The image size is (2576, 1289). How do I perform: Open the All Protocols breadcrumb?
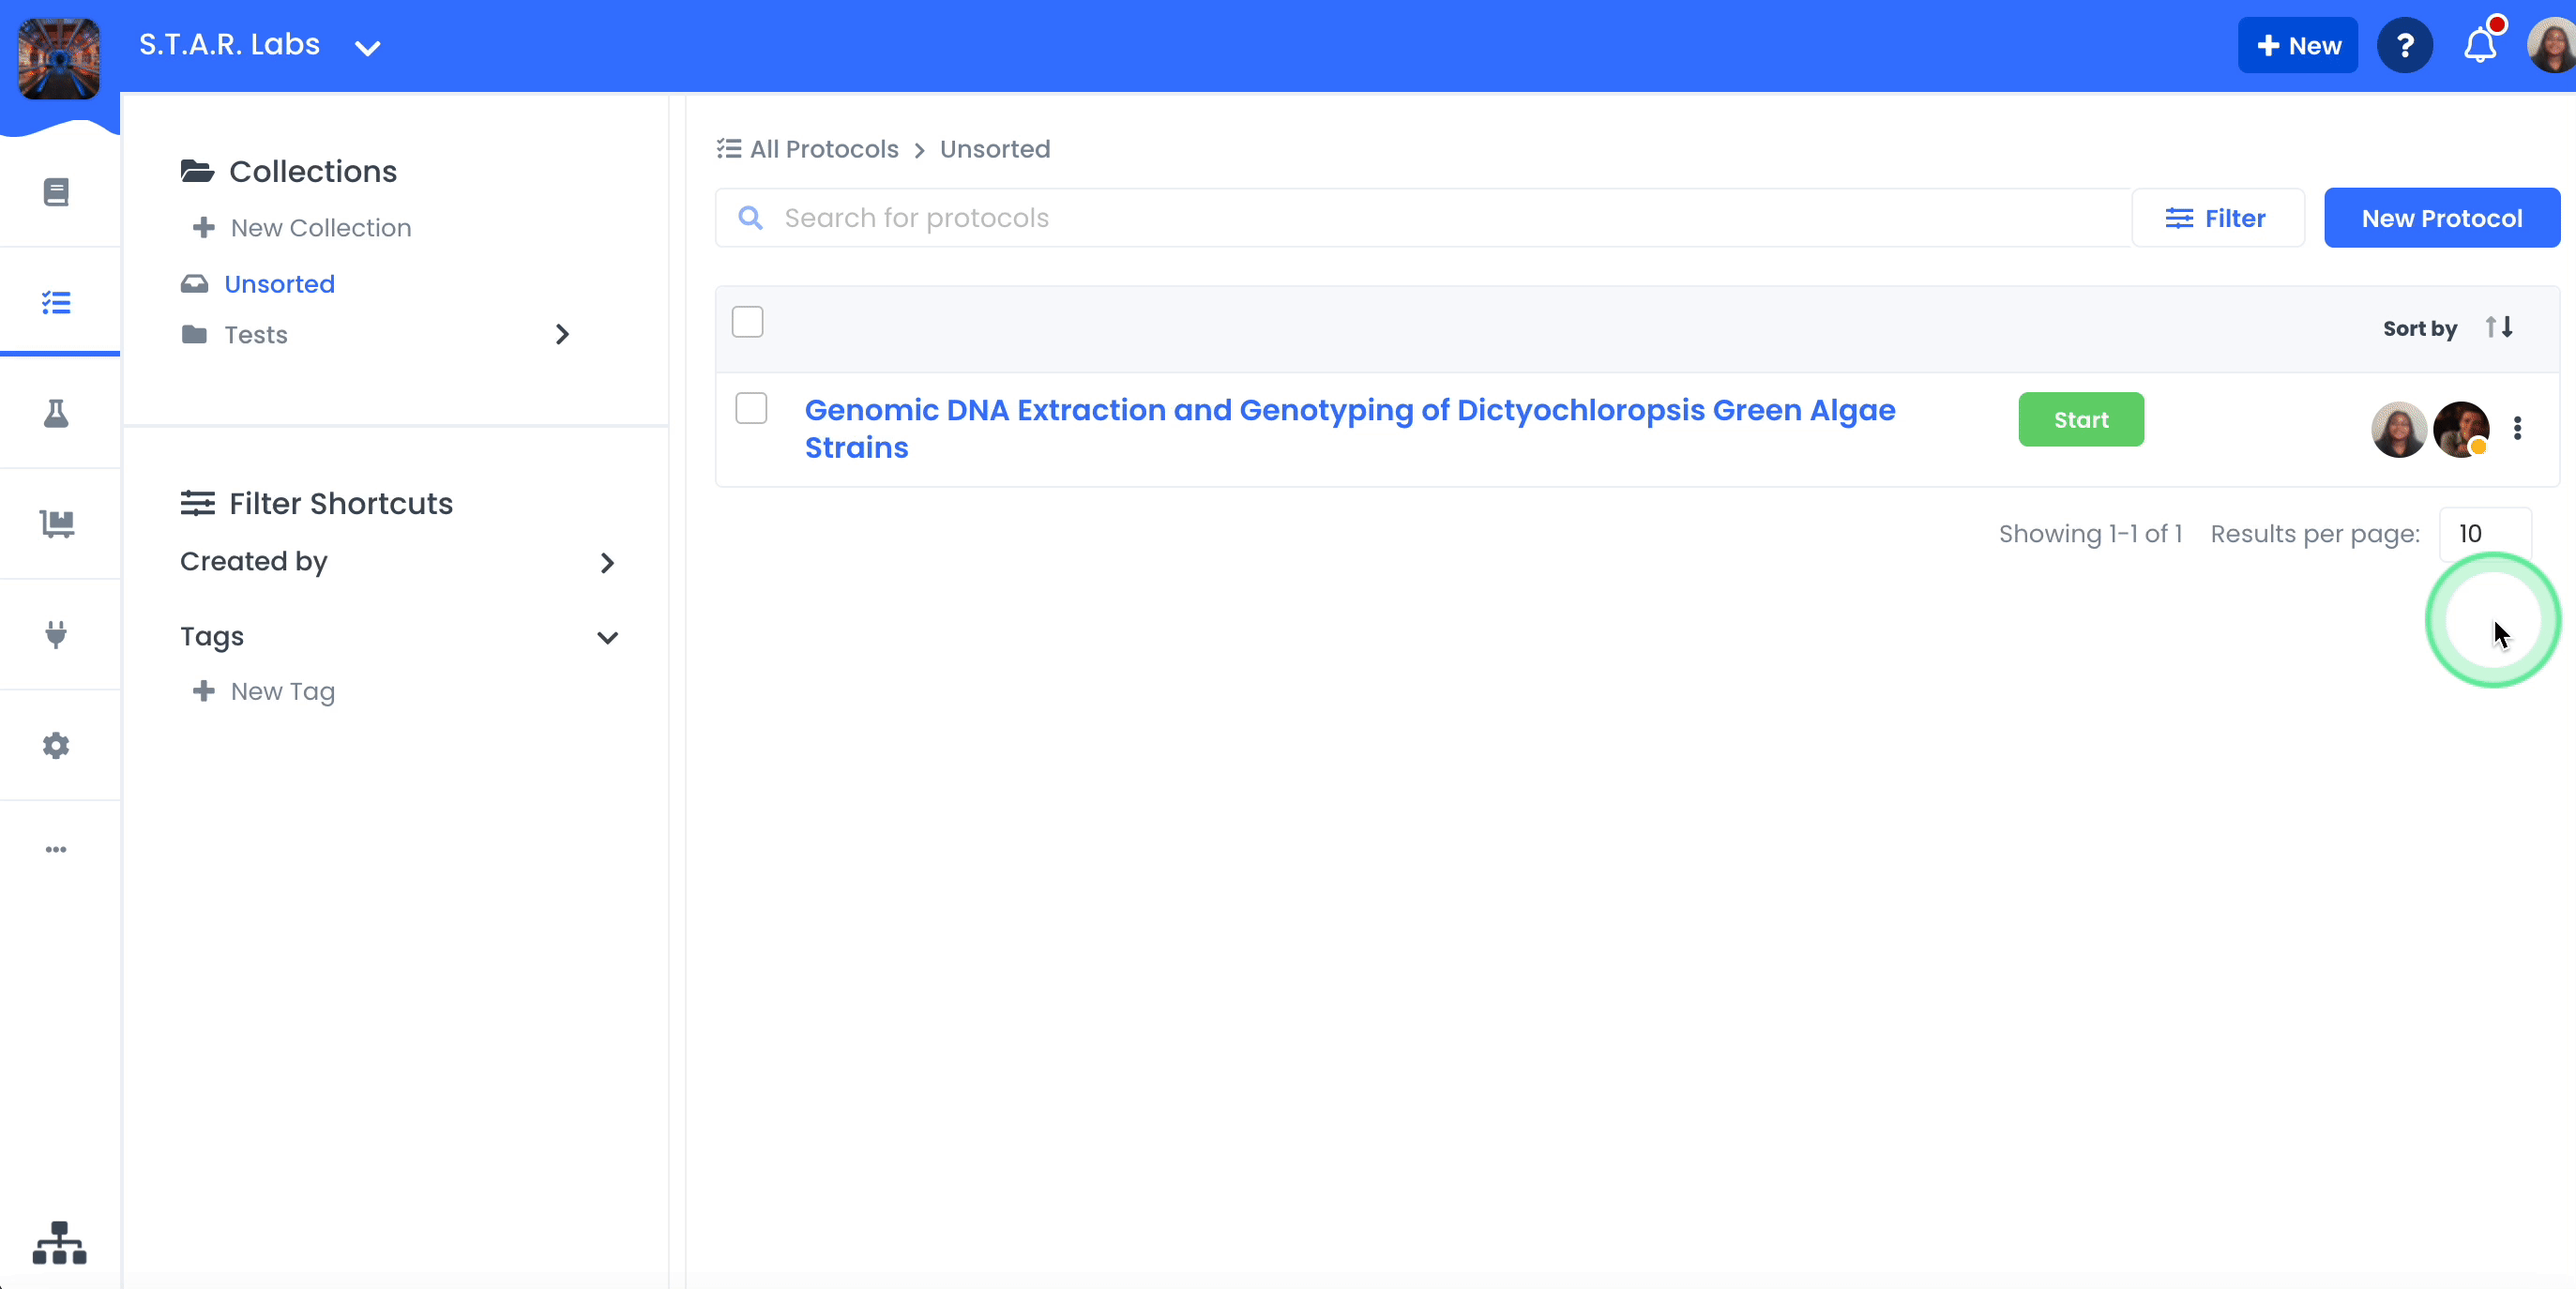click(822, 148)
